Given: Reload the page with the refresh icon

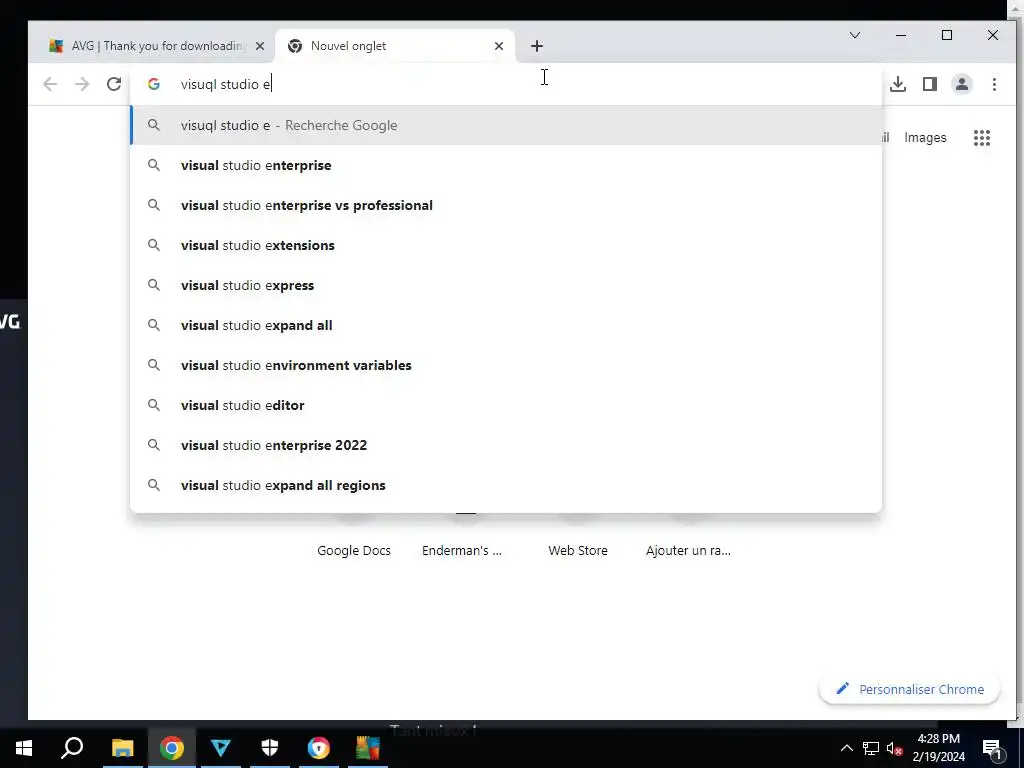Looking at the screenshot, I should pos(114,84).
